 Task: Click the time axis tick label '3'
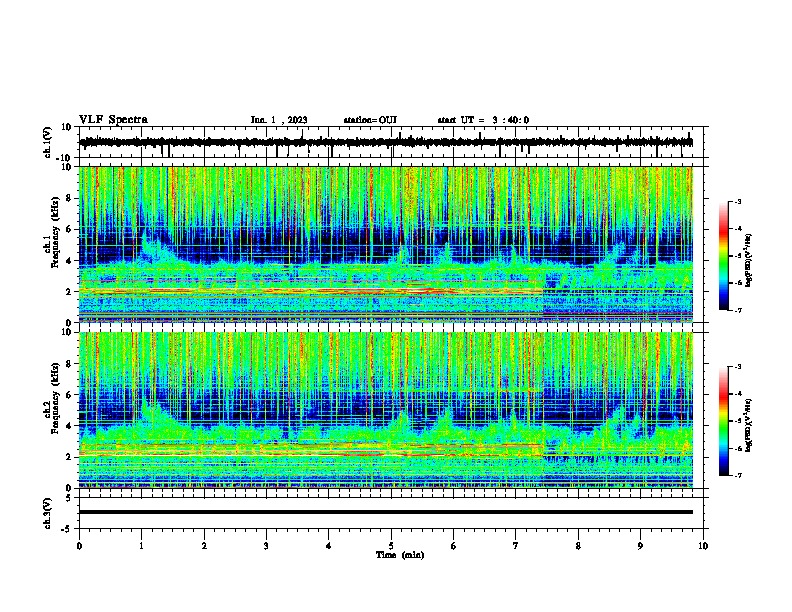tap(266, 546)
